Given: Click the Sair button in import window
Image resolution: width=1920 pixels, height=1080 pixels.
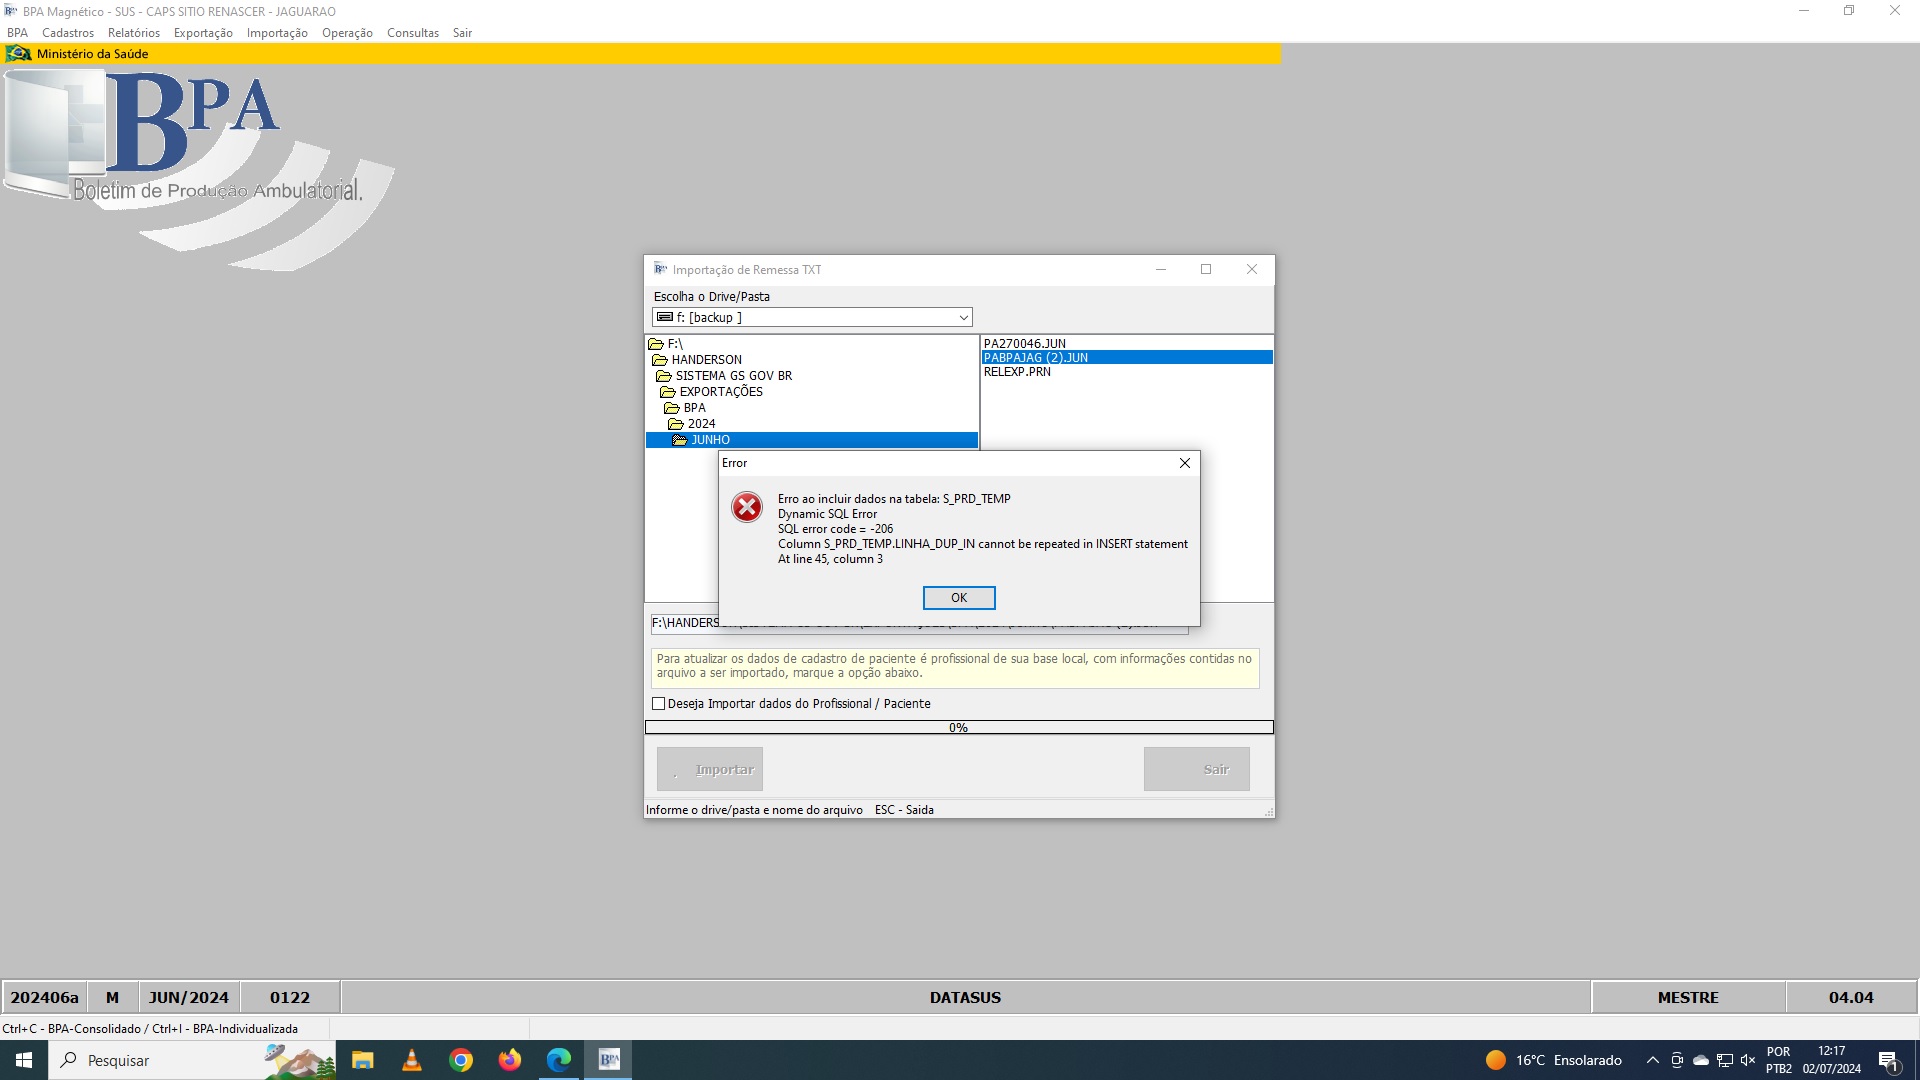Looking at the screenshot, I should [x=1196, y=769].
